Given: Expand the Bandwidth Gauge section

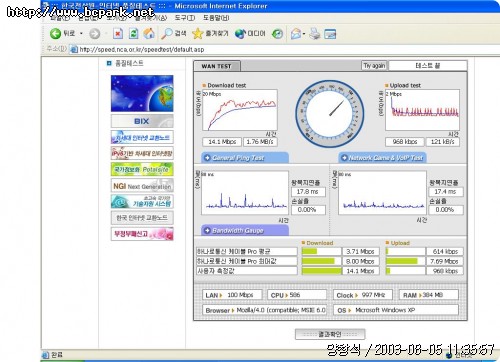Looking at the screenshot, I should pyautogui.click(x=245, y=230).
